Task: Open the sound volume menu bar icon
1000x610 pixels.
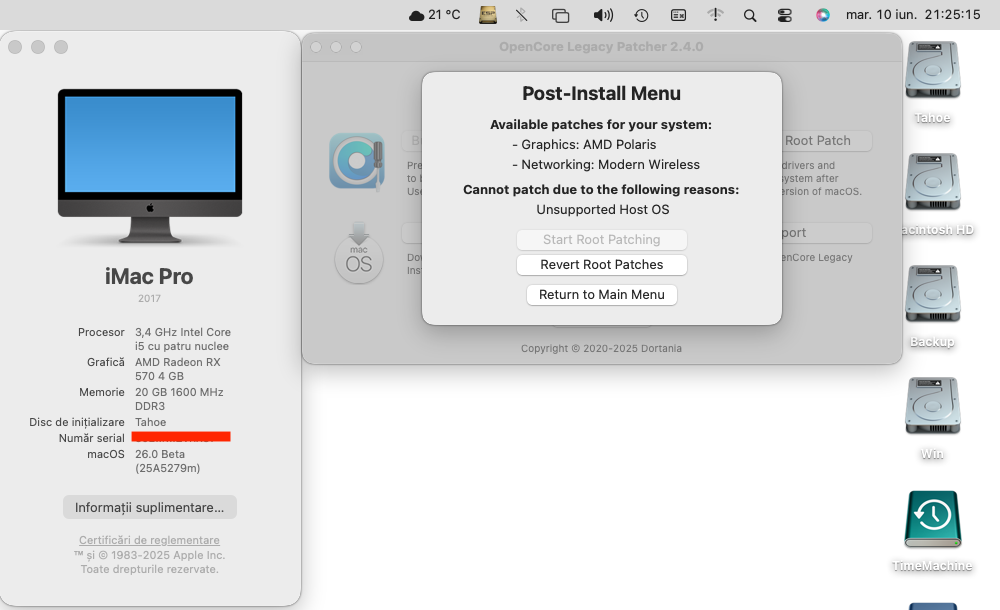Action: tap(603, 15)
